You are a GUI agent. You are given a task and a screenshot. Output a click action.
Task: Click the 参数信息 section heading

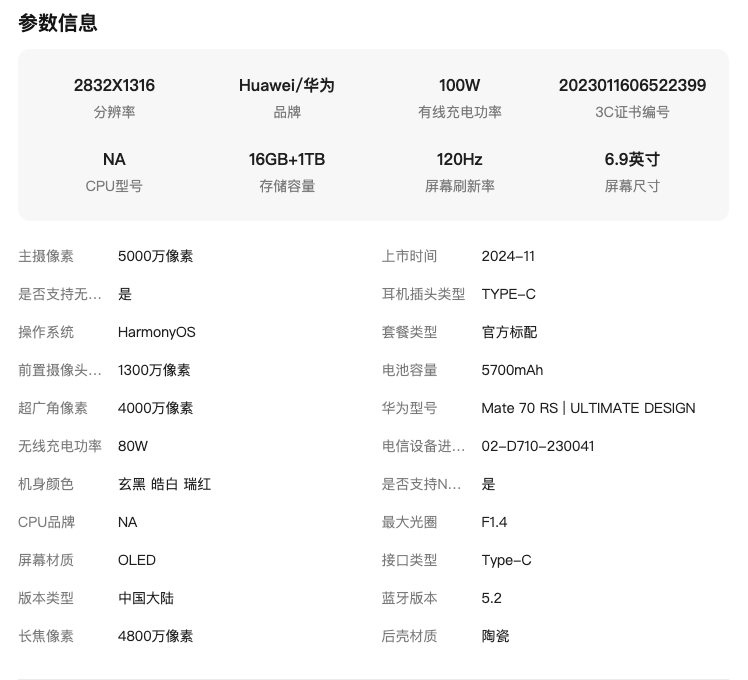58,23
